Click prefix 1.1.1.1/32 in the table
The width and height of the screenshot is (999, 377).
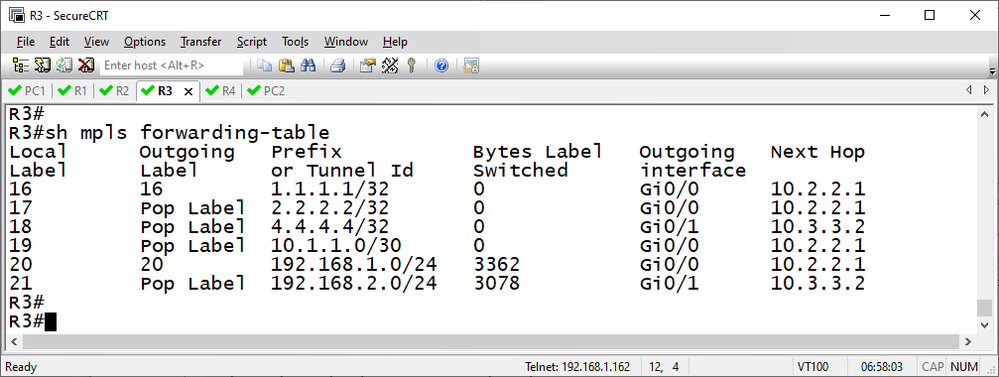coord(330,189)
